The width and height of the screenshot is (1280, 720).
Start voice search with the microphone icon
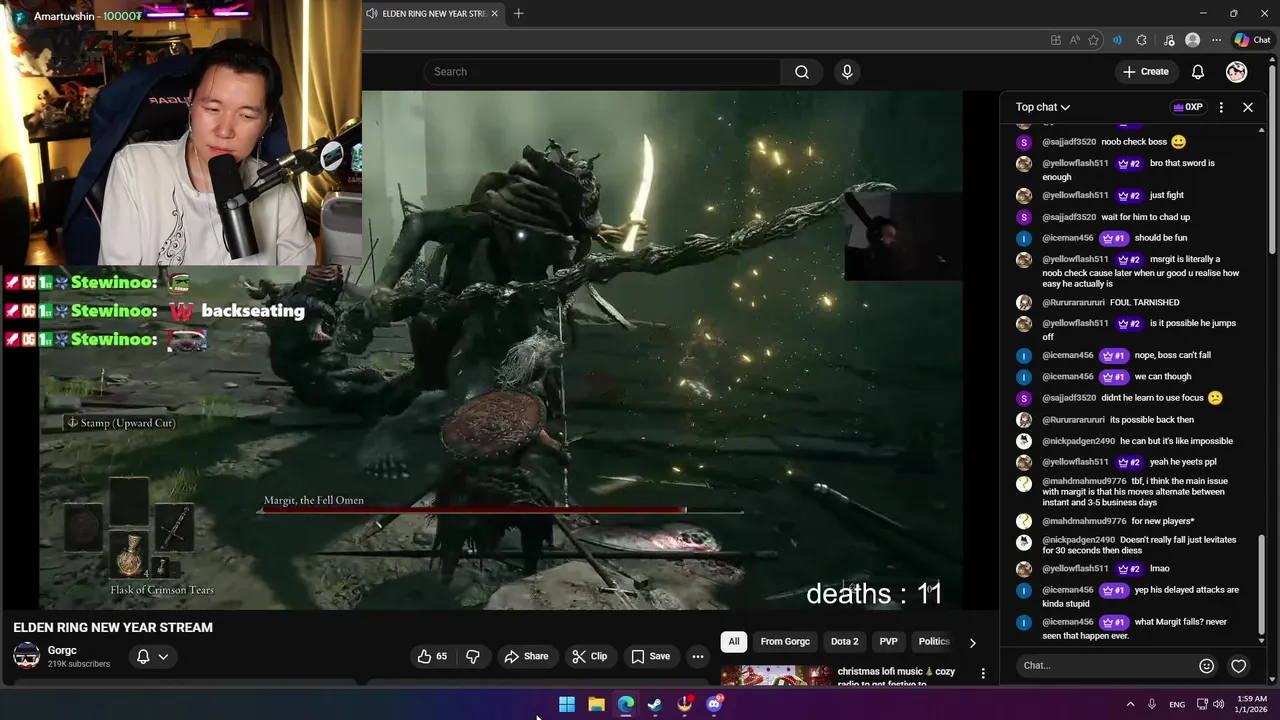(x=847, y=72)
